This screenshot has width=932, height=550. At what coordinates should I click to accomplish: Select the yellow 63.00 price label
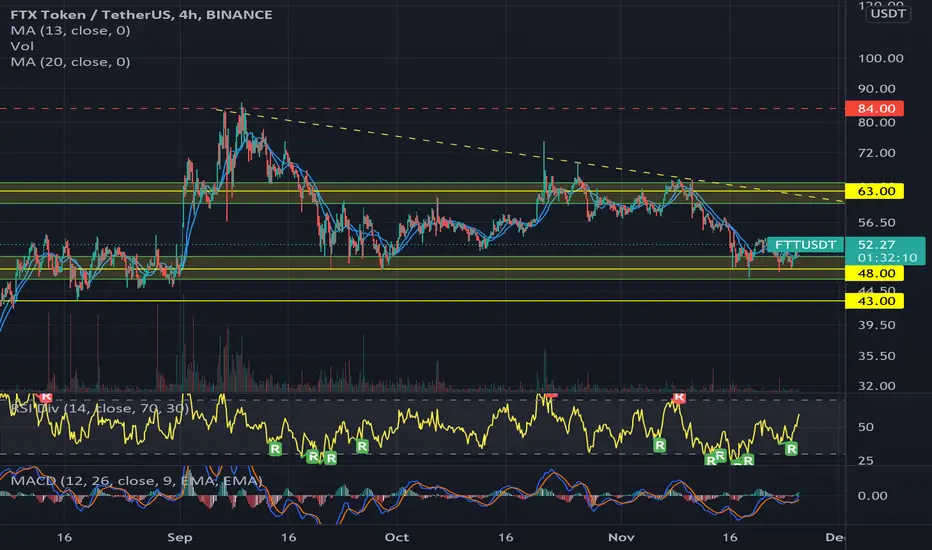(x=875, y=191)
